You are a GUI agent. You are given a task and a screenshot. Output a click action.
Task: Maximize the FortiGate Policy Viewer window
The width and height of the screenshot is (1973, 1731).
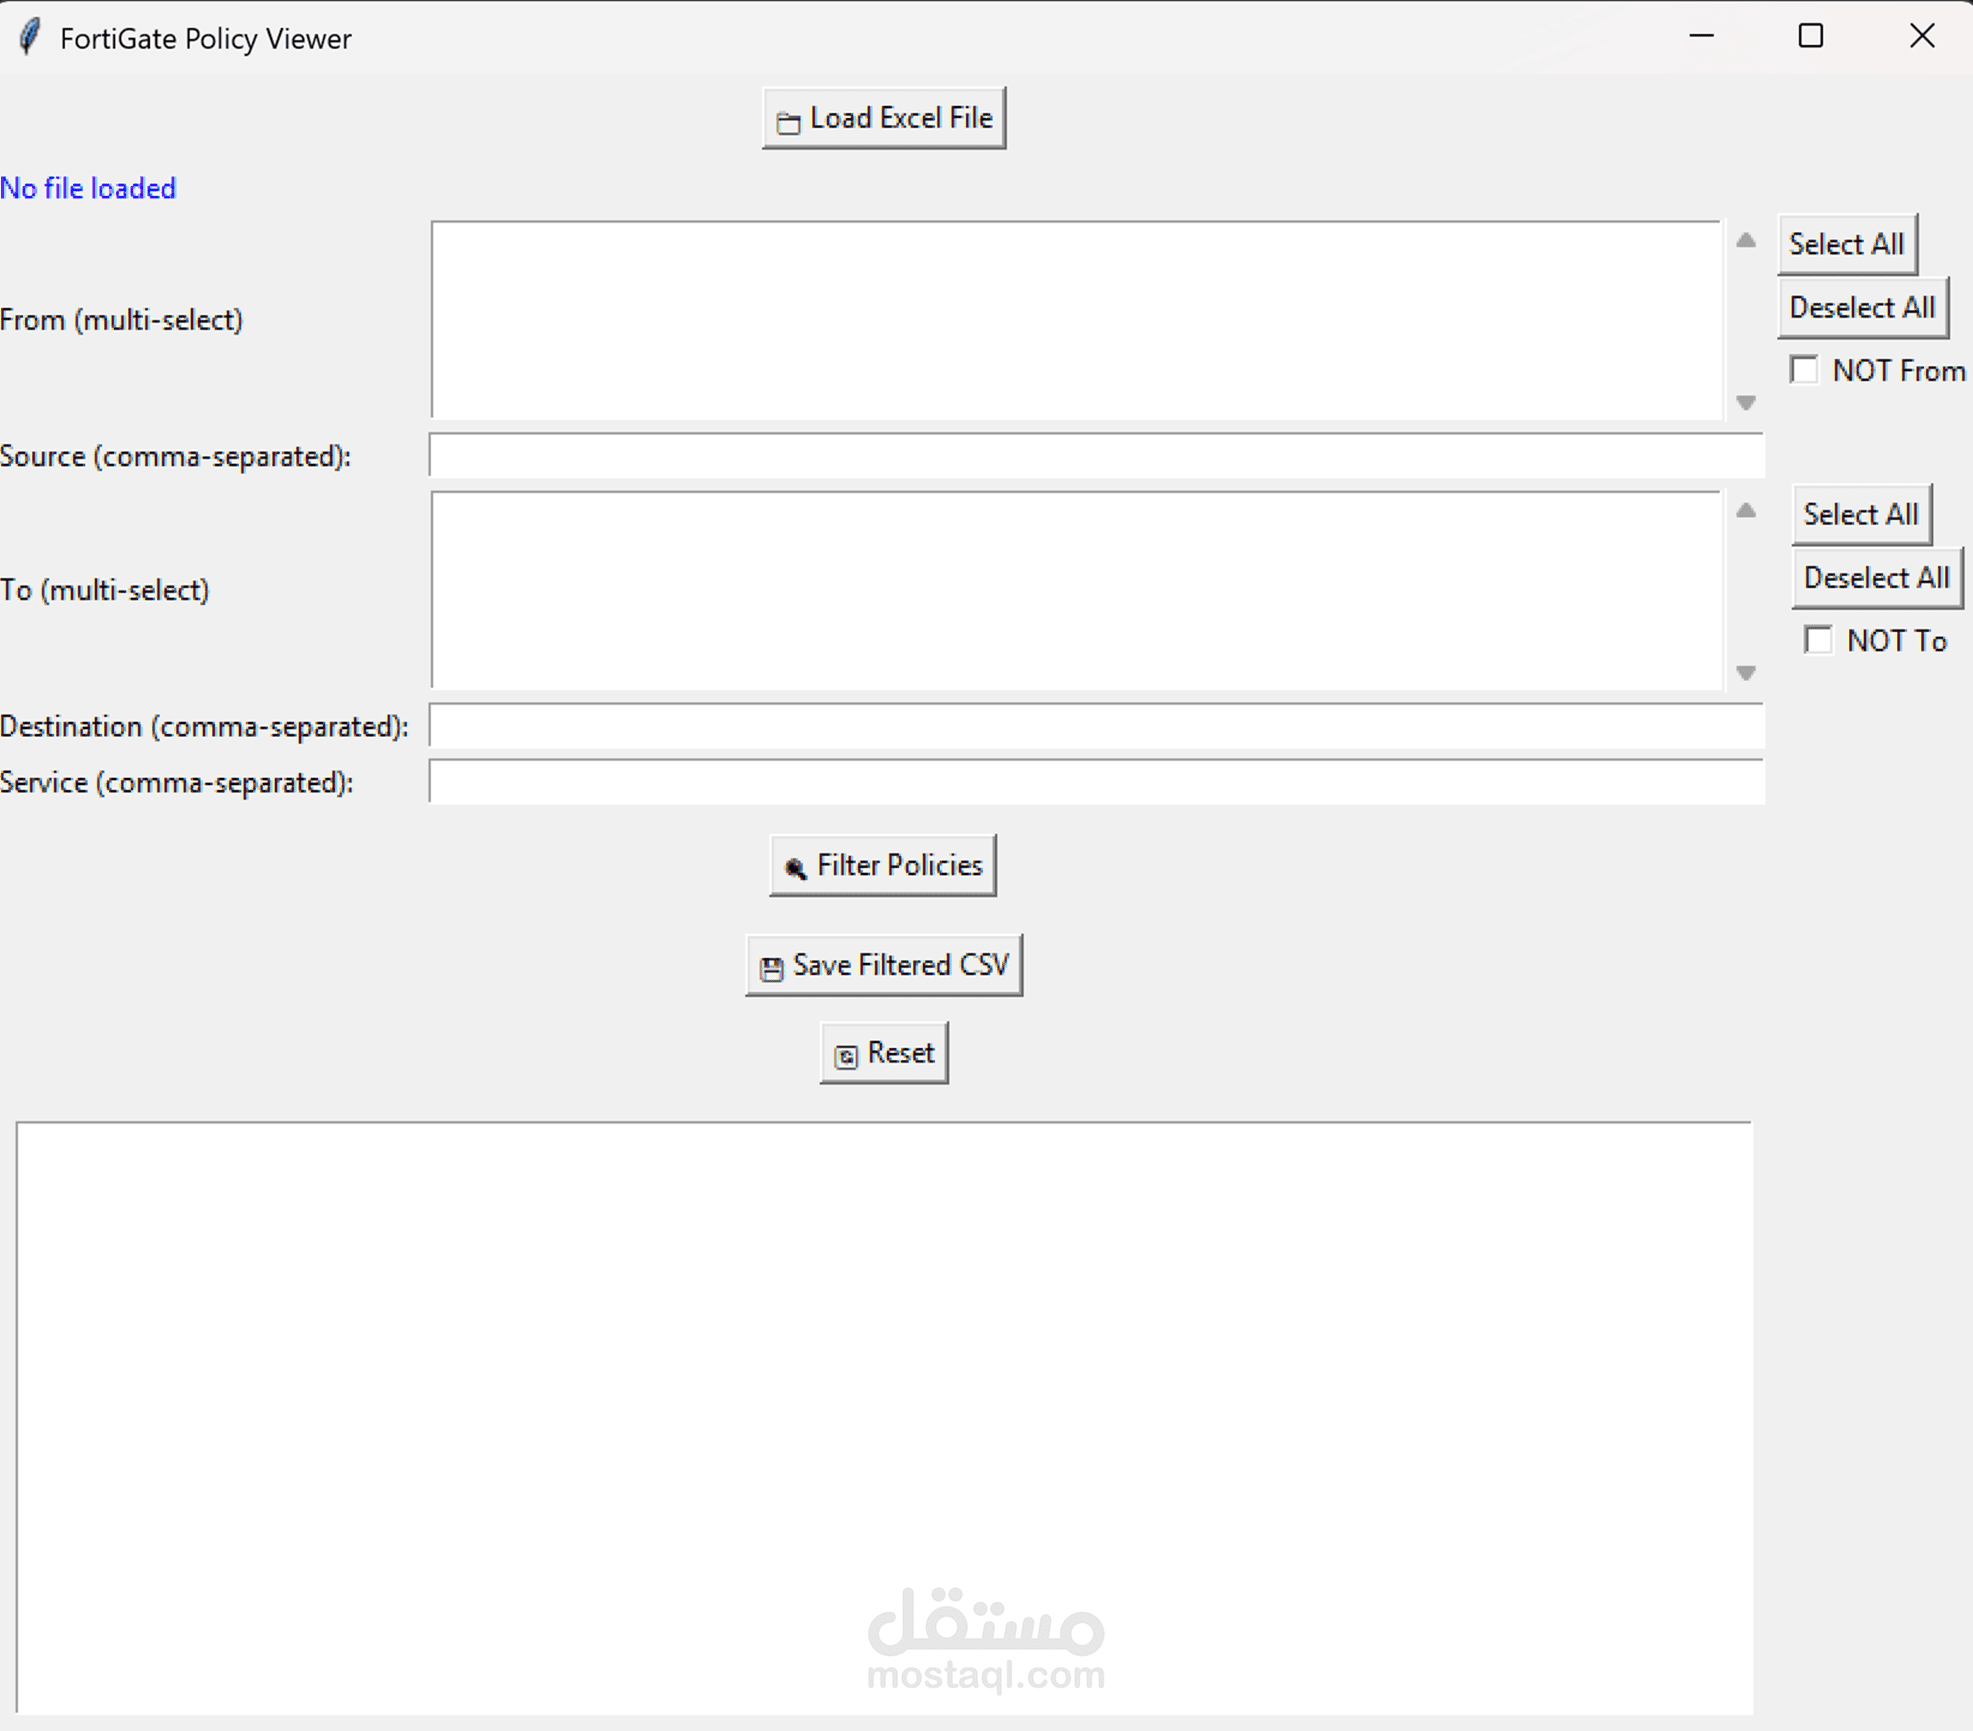pyautogui.click(x=1810, y=37)
